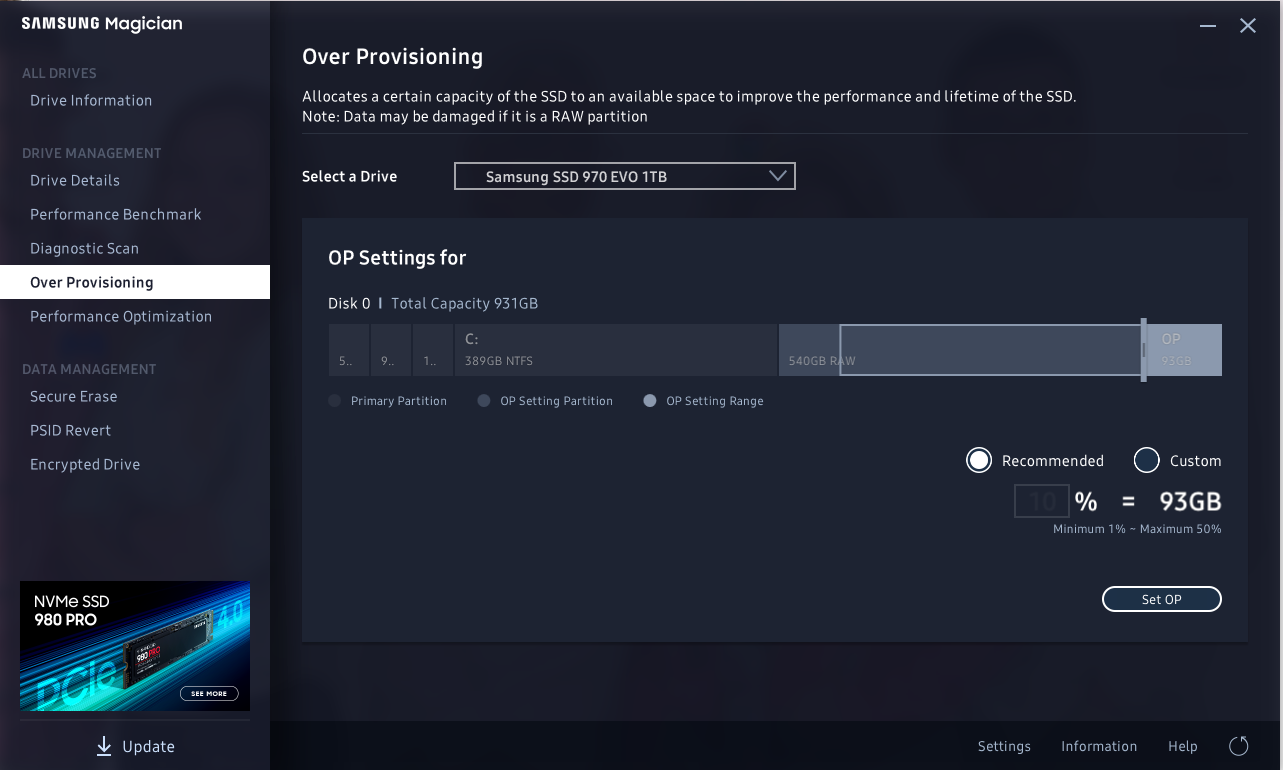Open Help from the bottom bar
This screenshot has height=770, width=1283.
point(1183,746)
